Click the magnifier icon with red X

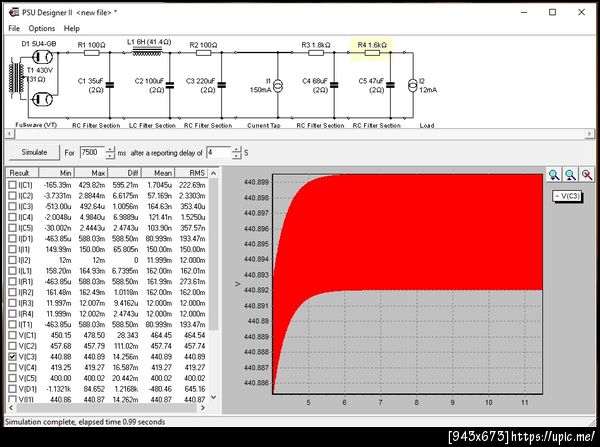[x=587, y=175]
